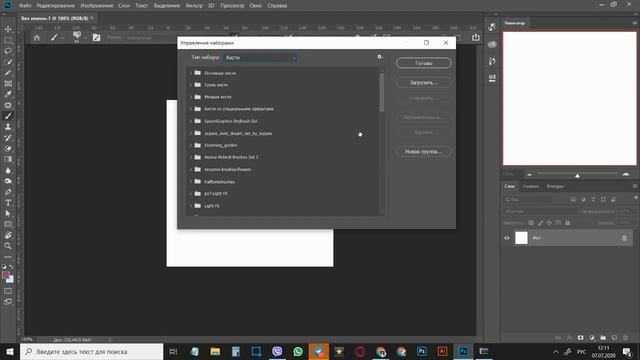640x360 pixels.
Task: Switch to the Каналы tab
Action: pos(531,187)
